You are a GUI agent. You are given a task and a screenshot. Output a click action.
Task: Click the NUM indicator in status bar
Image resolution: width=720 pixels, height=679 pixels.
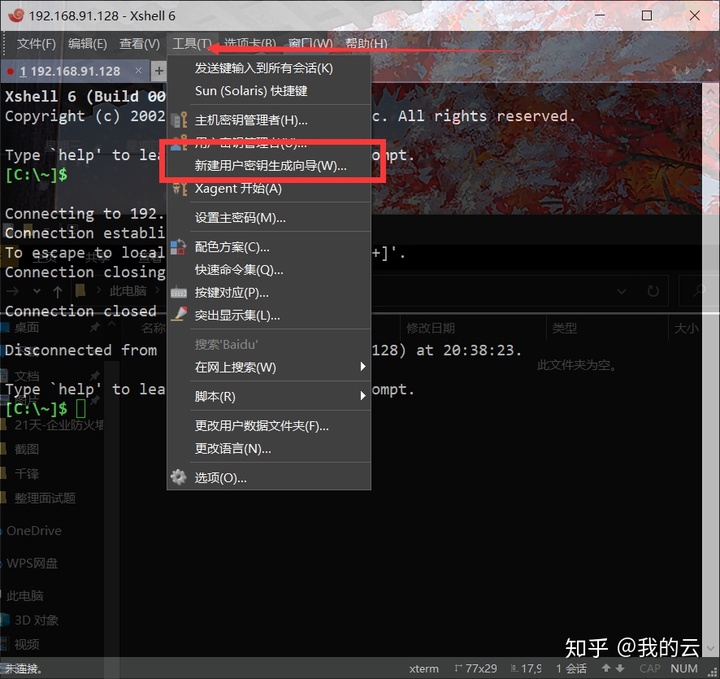click(684, 668)
